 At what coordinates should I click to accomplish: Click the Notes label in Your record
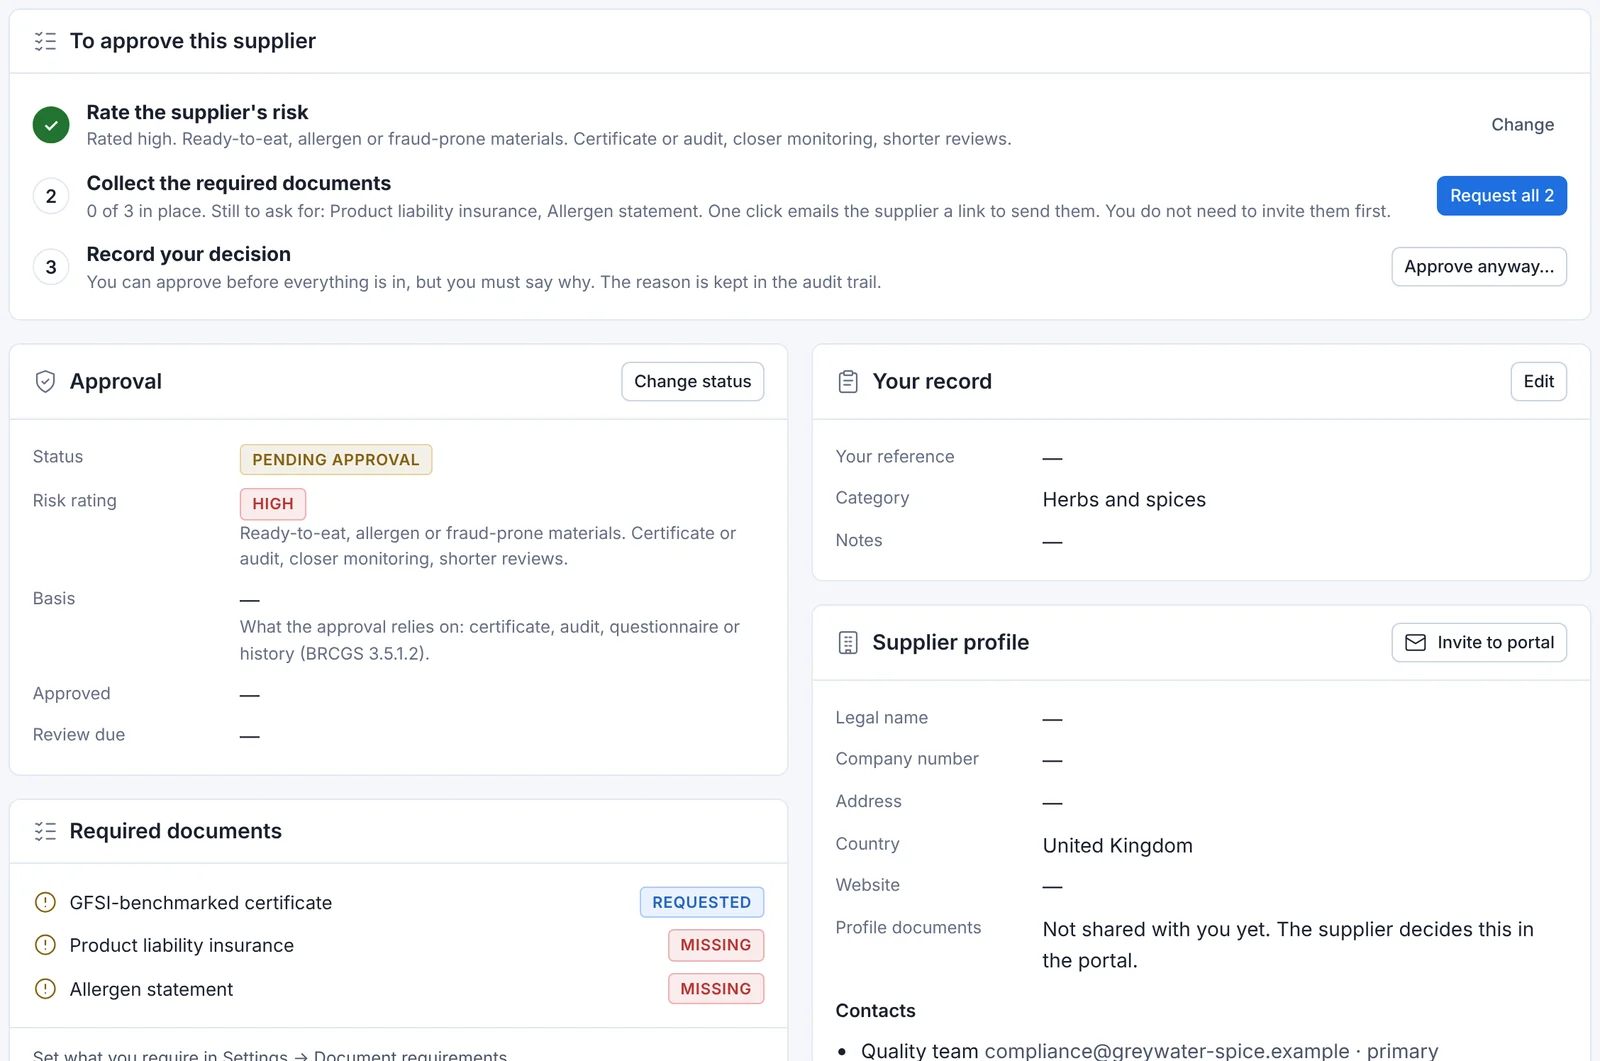coord(859,540)
